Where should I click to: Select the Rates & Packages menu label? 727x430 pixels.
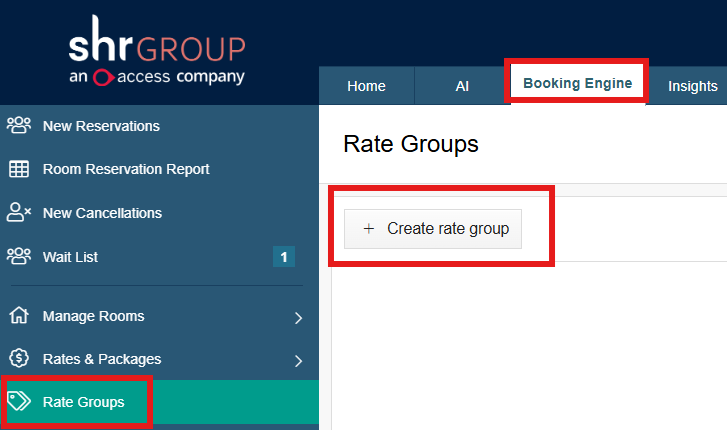point(102,359)
